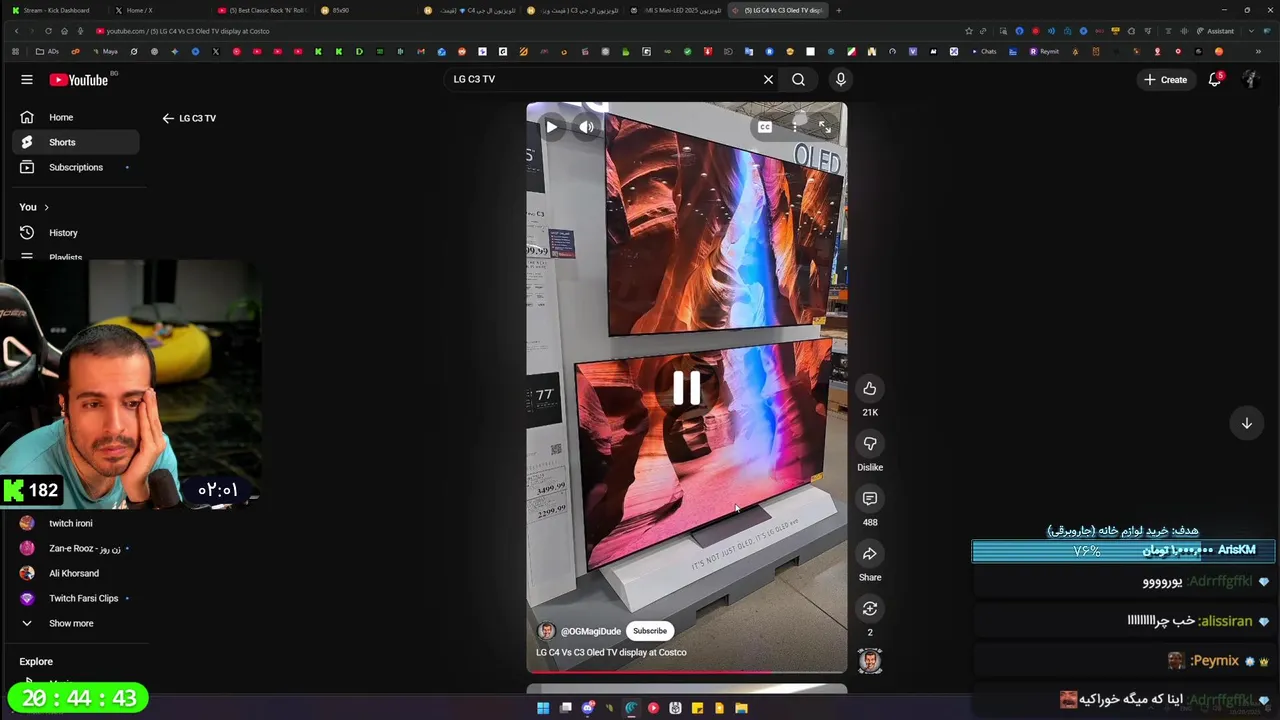Open a new browser tab

[x=838, y=10]
